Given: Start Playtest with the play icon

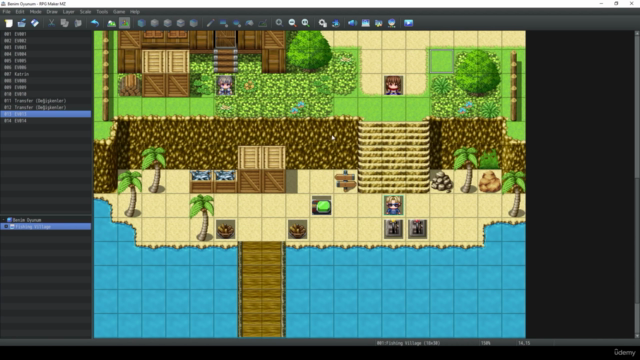Looking at the screenshot, I should (409, 23).
